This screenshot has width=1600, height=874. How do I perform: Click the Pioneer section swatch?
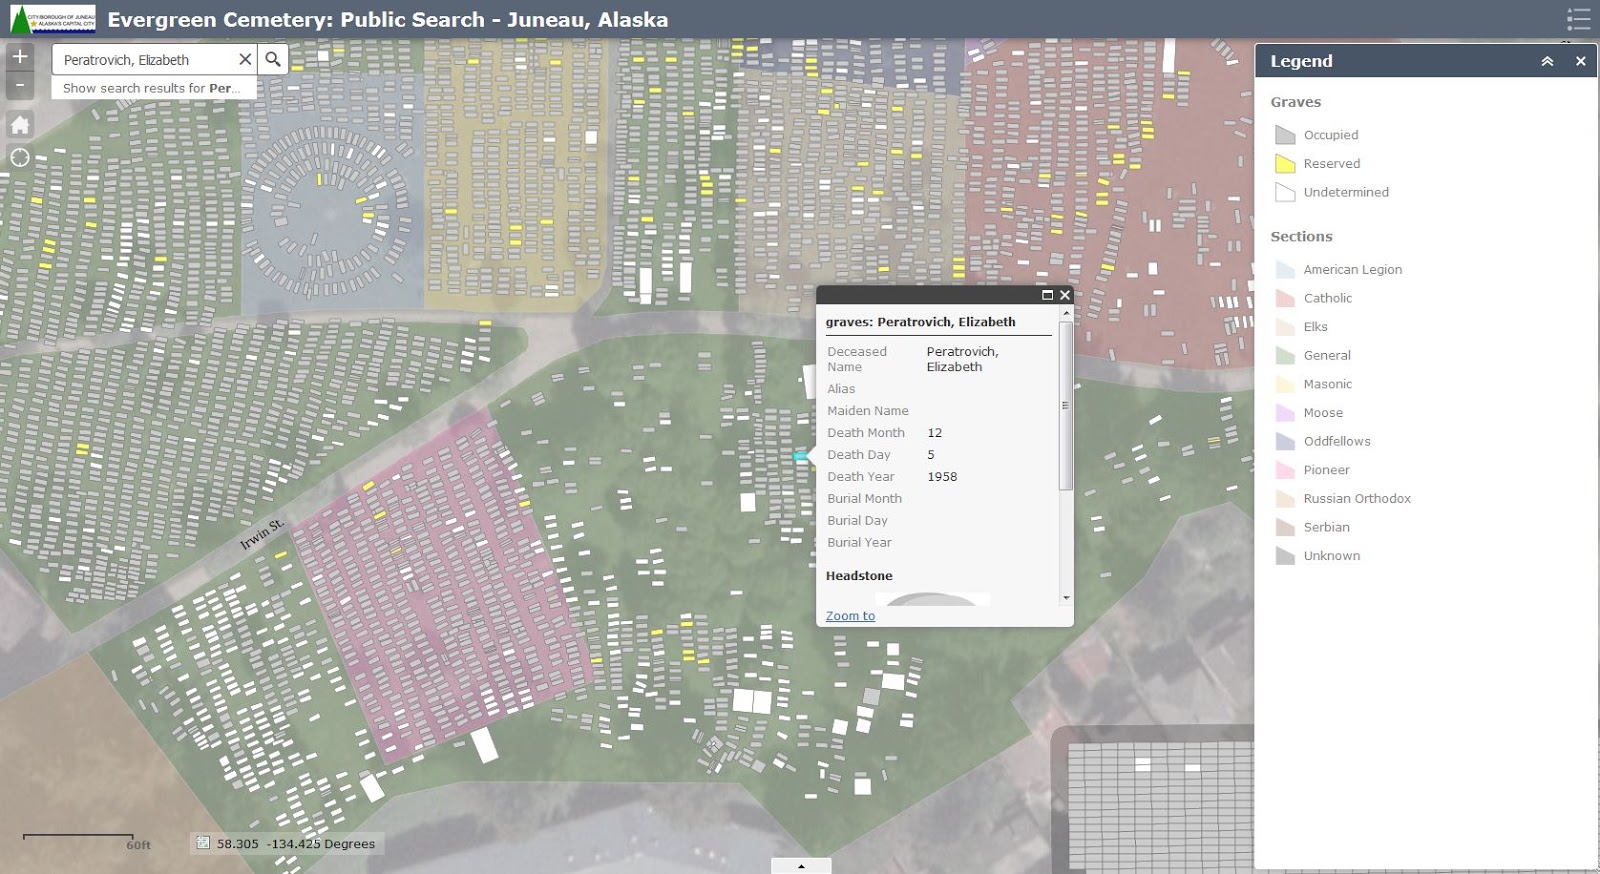[x=1285, y=470]
